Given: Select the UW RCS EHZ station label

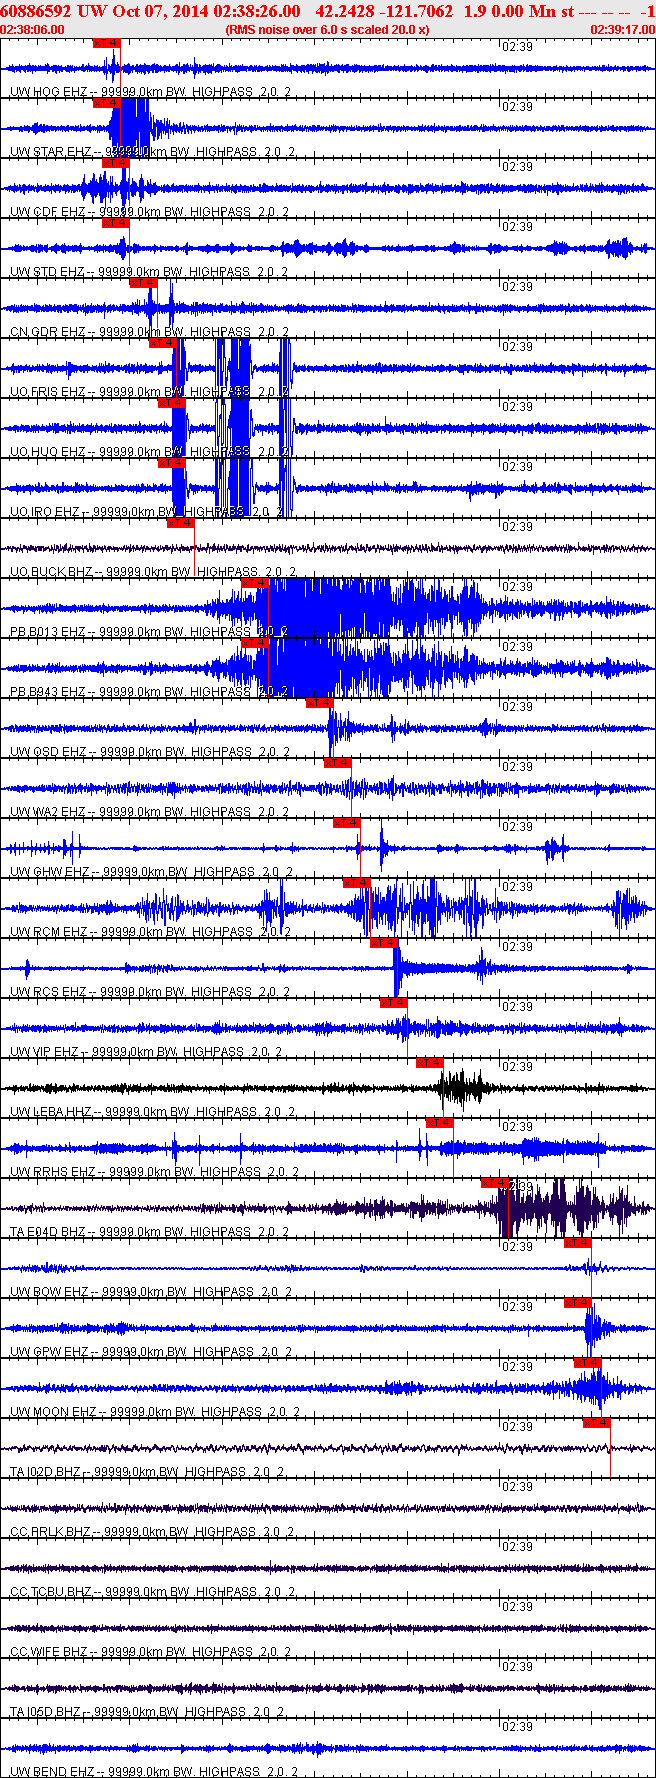Looking at the screenshot, I should pos(150,992).
